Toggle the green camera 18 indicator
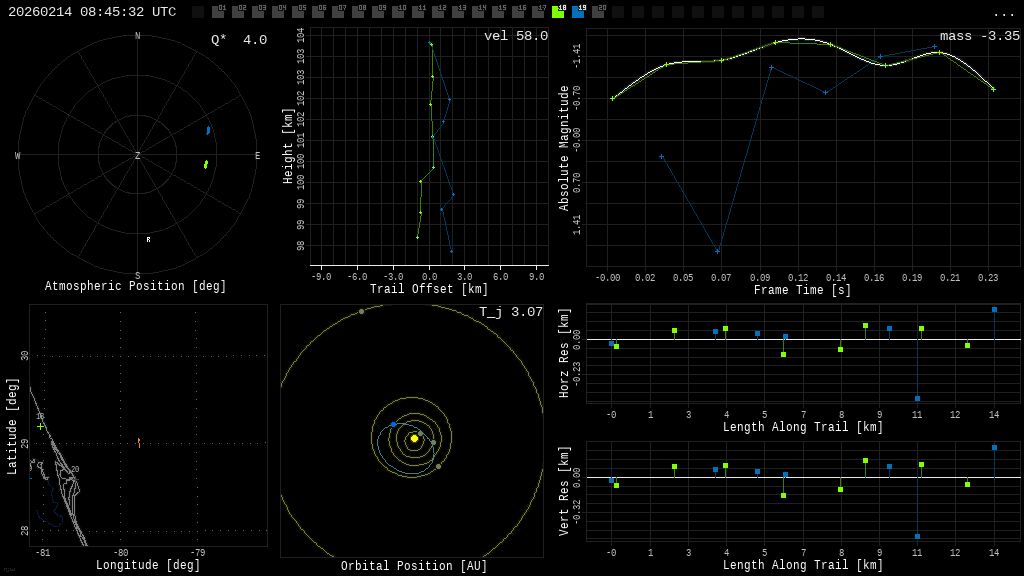The image size is (1024, 576). point(558,12)
